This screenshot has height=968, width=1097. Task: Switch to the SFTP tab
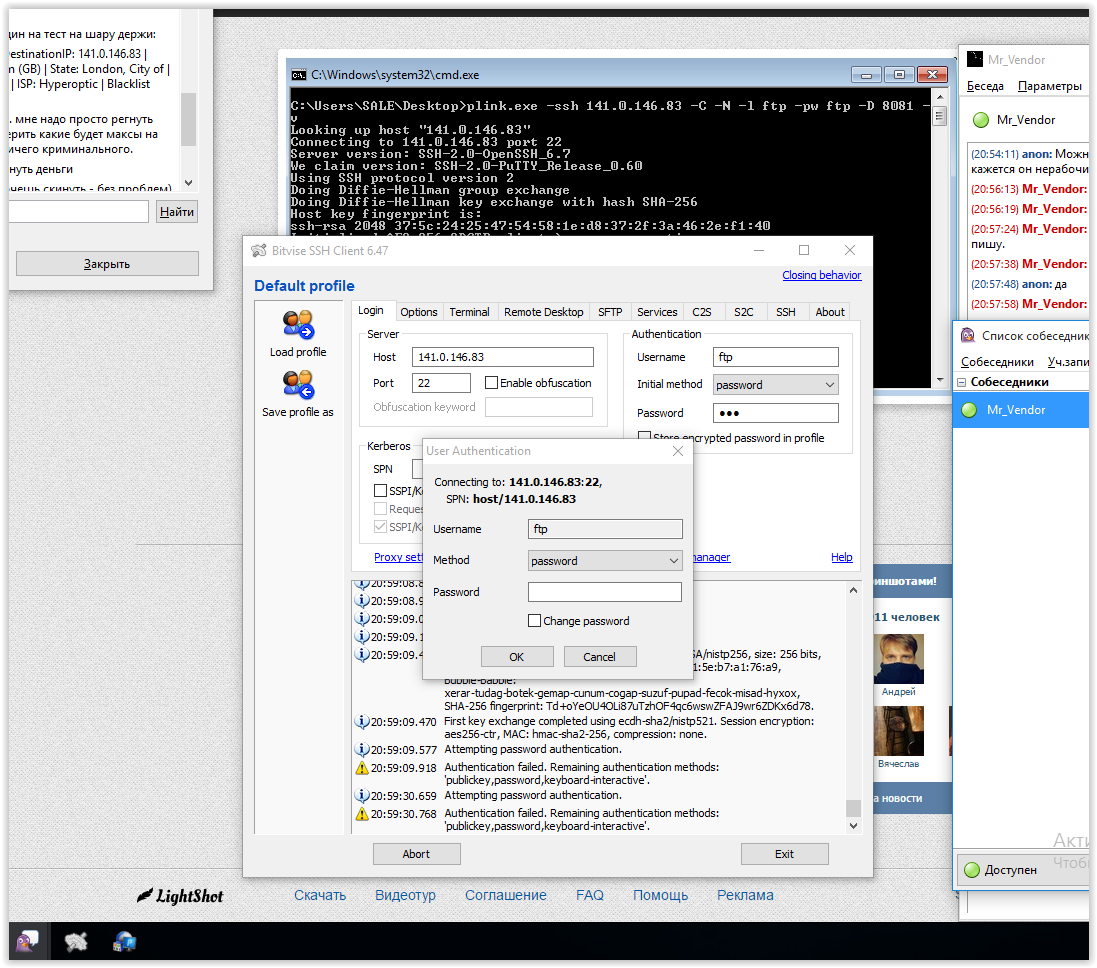pos(610,312)
